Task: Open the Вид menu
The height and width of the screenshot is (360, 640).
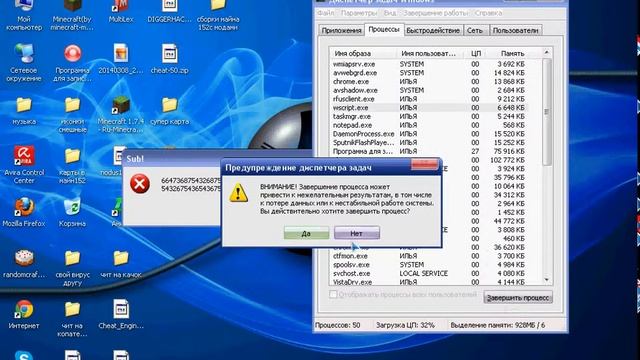Action: coord(389,13)
